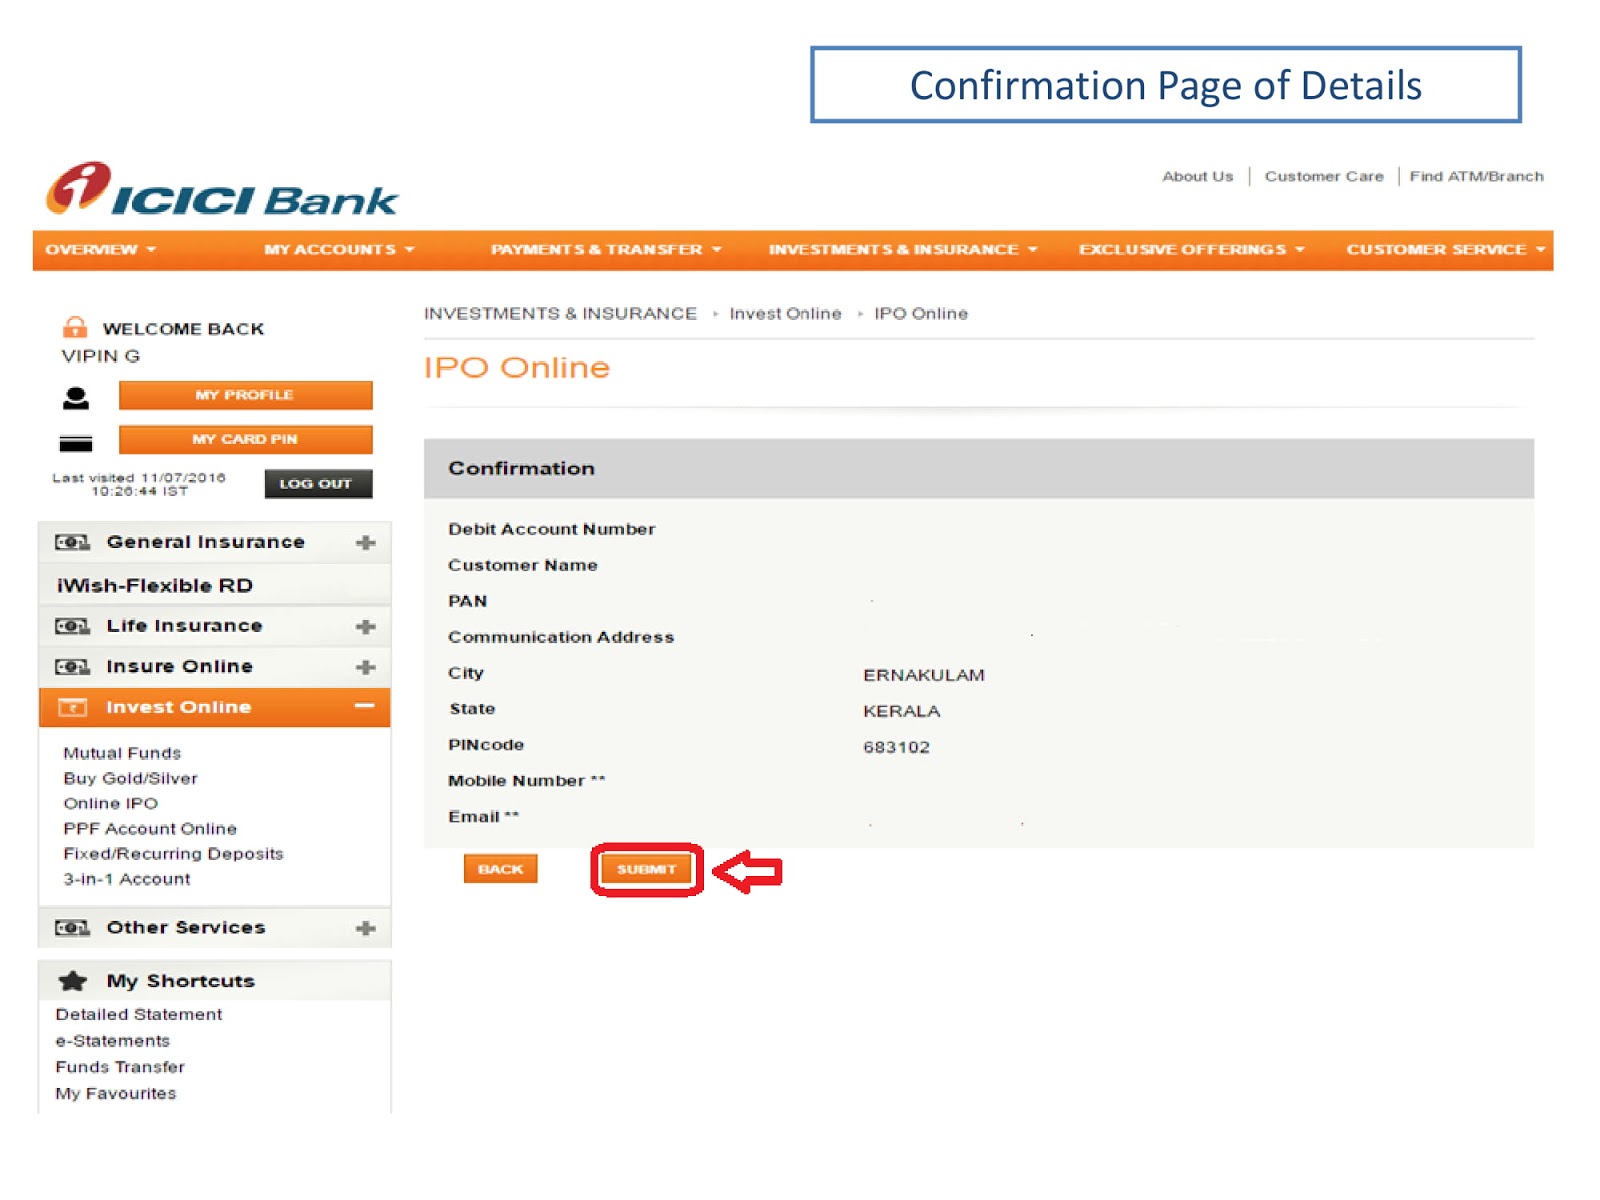Click the Insure Online money icon
Image resolution: width=1600 pixels, height=1200 pixels.
point(72,667)
